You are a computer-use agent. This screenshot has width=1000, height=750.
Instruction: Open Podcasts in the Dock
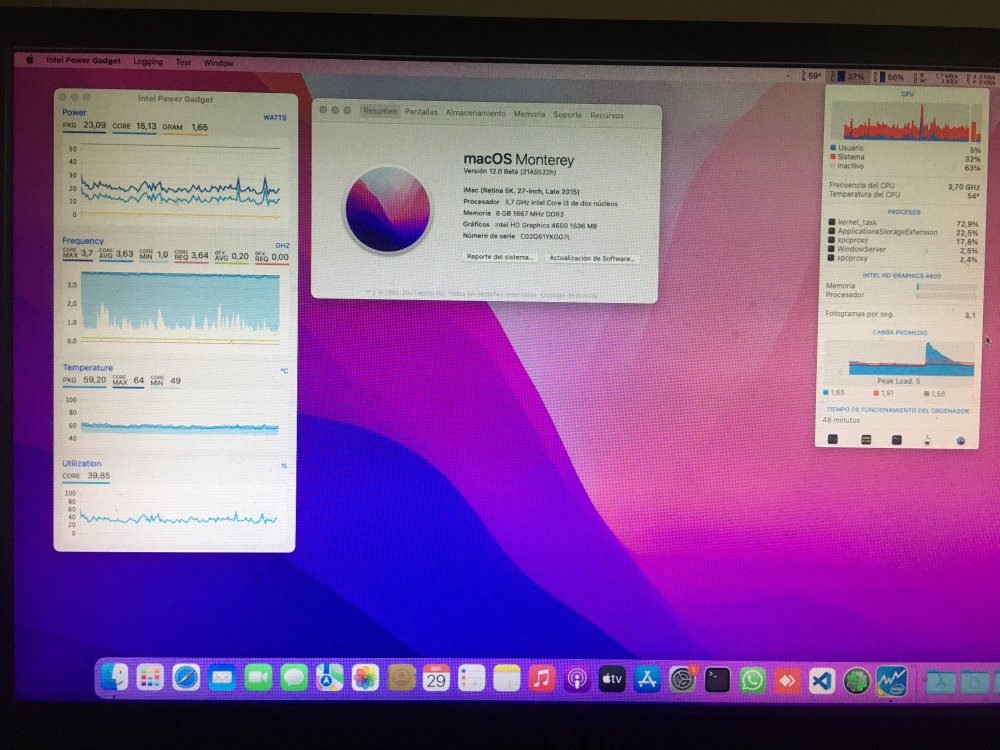pyautogui.click(x=577, y=679)
